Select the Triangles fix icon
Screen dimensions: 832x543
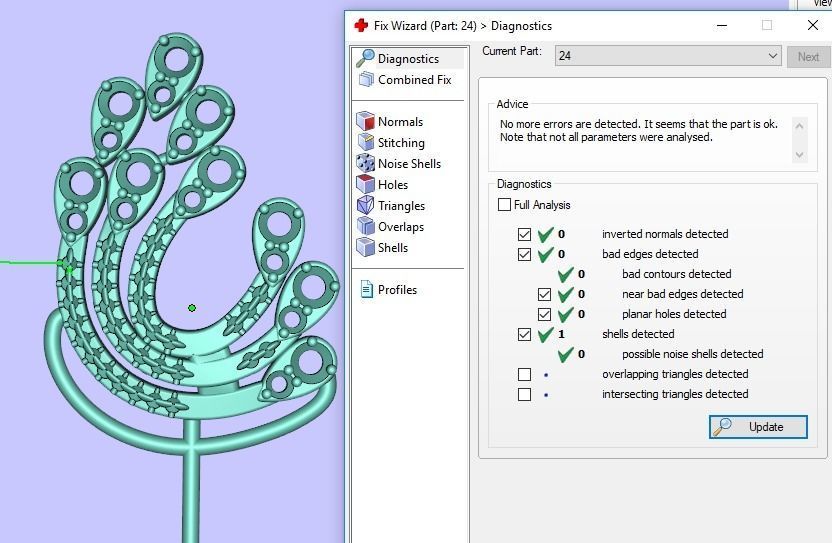point(366,205)
